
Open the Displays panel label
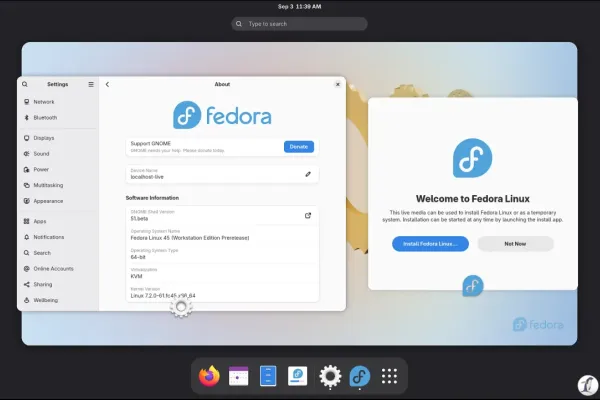coord(44,138)
